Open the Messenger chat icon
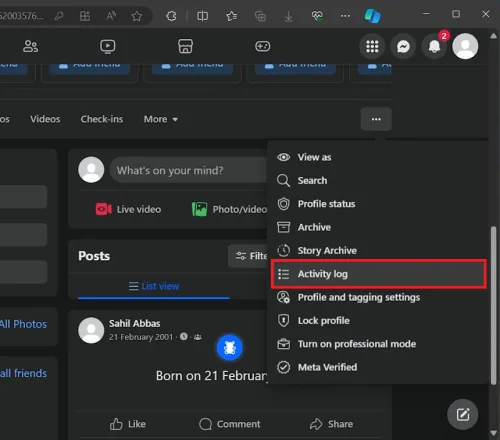 pyautogui.click(x=403, y=46)
